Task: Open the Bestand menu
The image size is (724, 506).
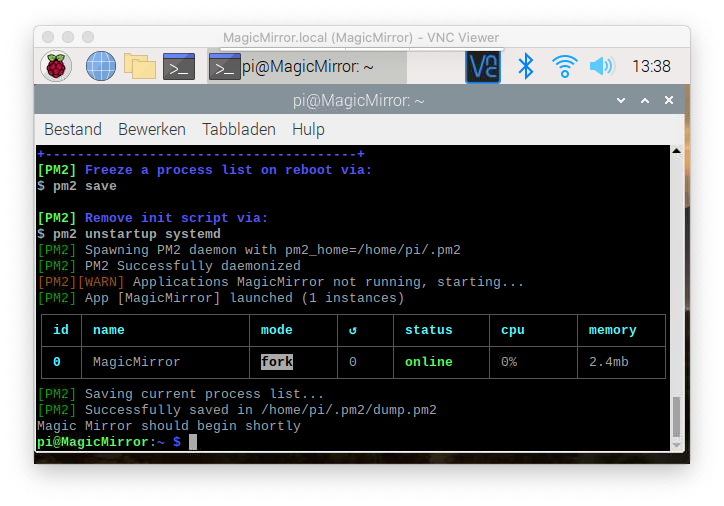Action: pos(73,130)
